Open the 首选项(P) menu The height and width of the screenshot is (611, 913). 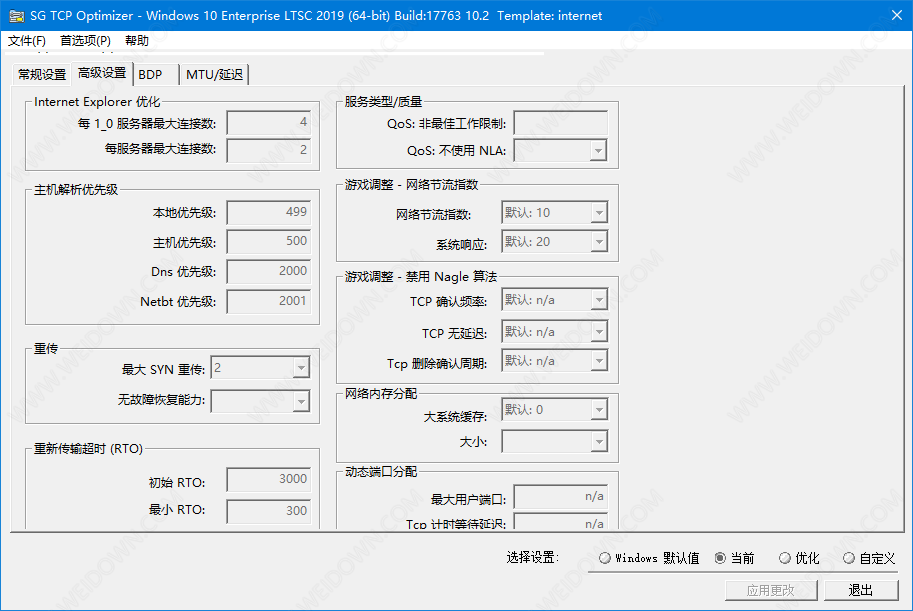pos(85,41)
